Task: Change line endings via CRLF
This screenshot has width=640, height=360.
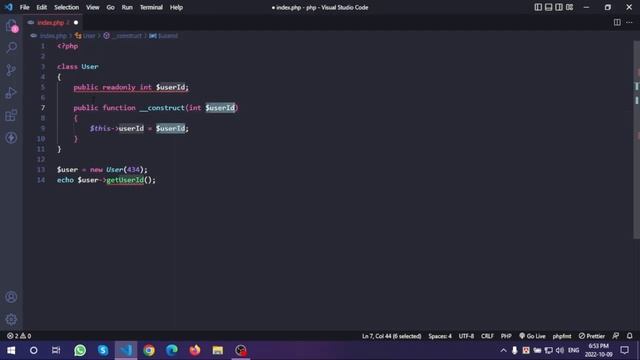Action: pyautogui.click(x=487, y=336)
